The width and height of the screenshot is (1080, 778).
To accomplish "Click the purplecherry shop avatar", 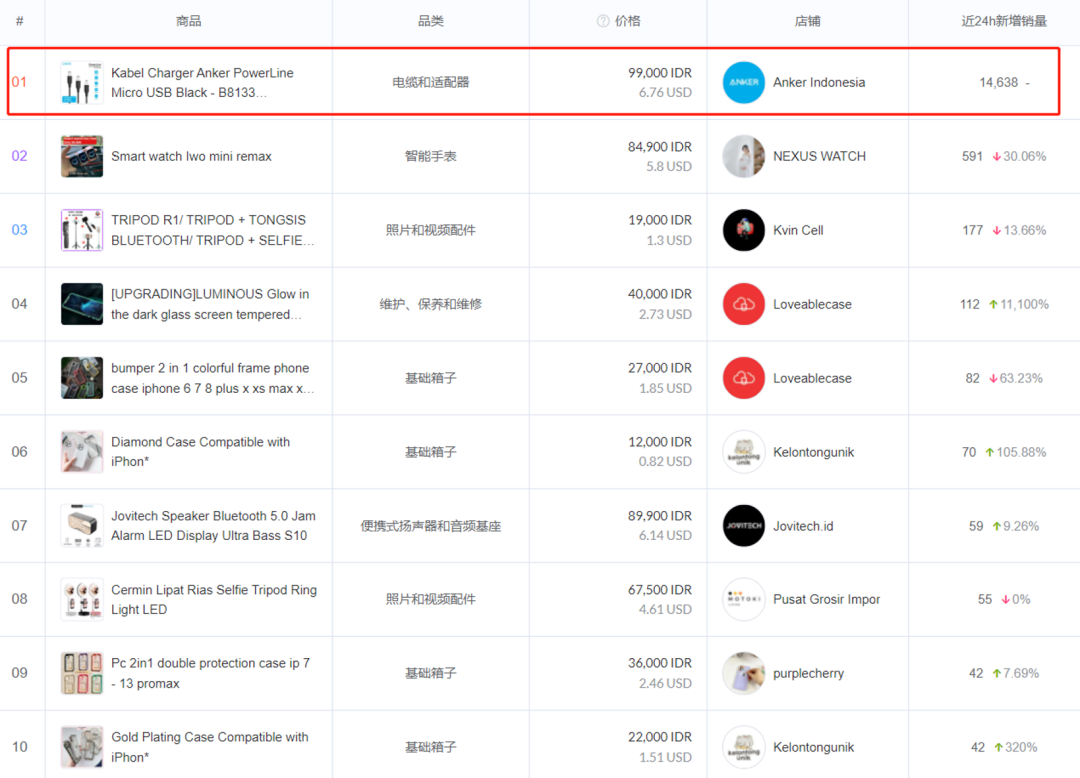I will coord(744,673).
